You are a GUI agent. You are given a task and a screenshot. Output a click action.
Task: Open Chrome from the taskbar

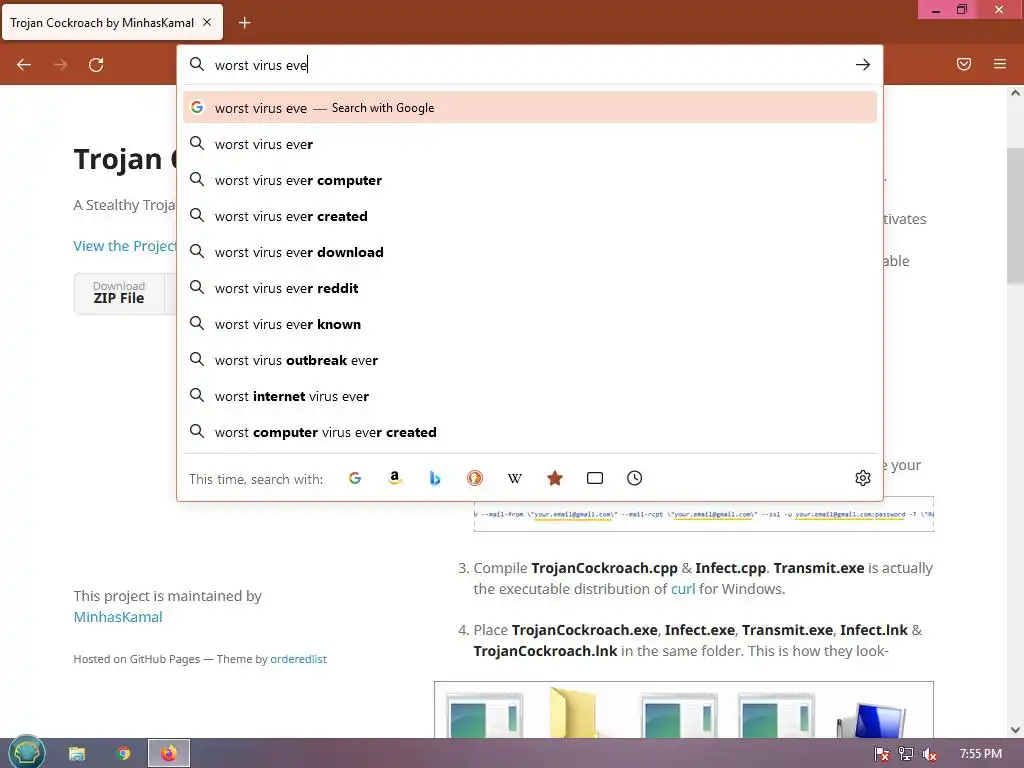pyautogui.click(x=123, y=754)
